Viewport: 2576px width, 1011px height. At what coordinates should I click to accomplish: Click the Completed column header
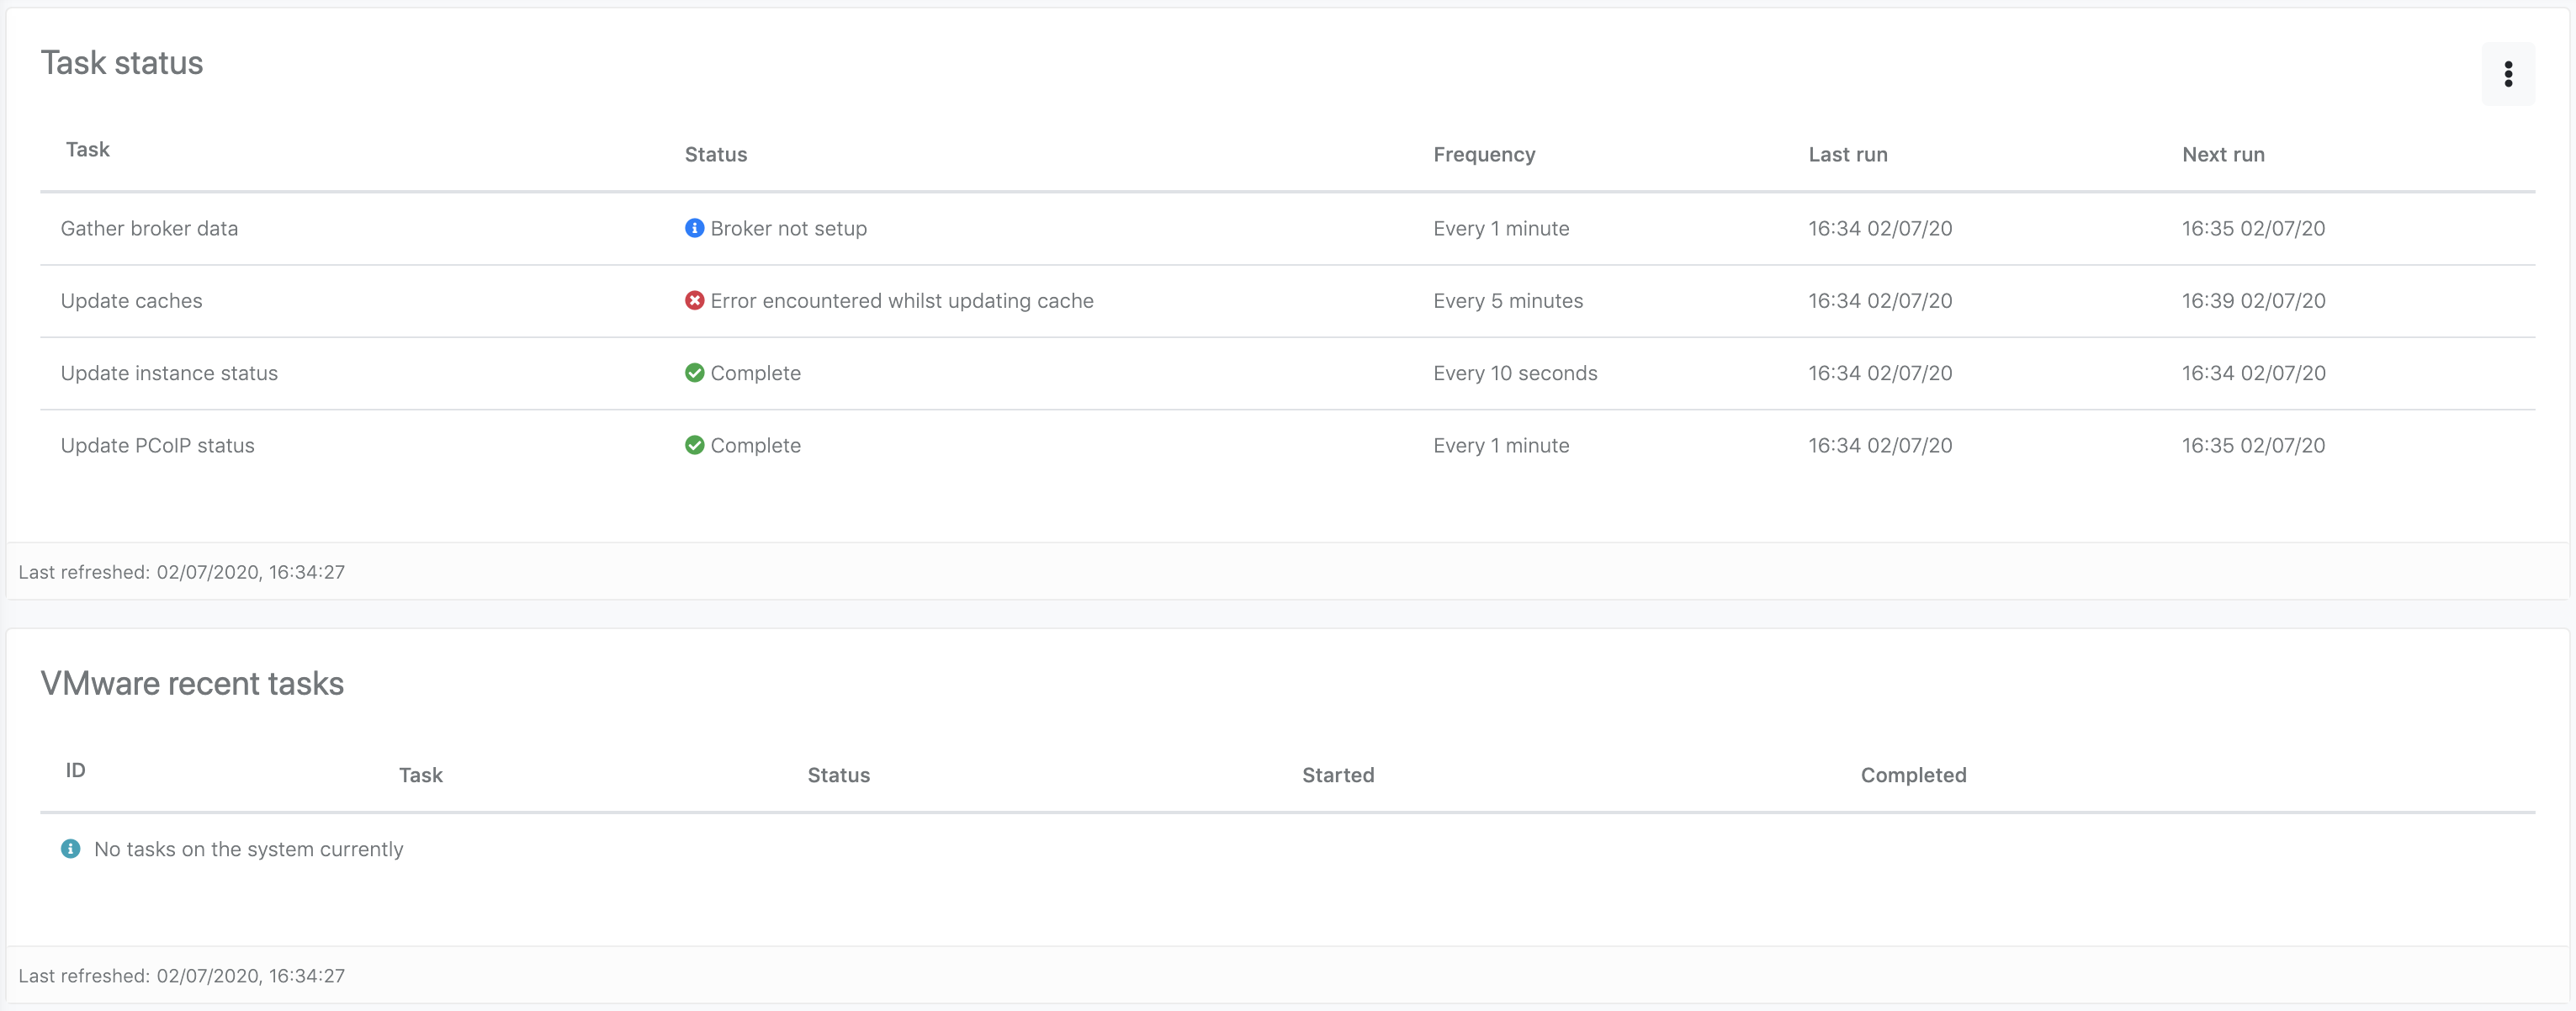click(1912, 775)
